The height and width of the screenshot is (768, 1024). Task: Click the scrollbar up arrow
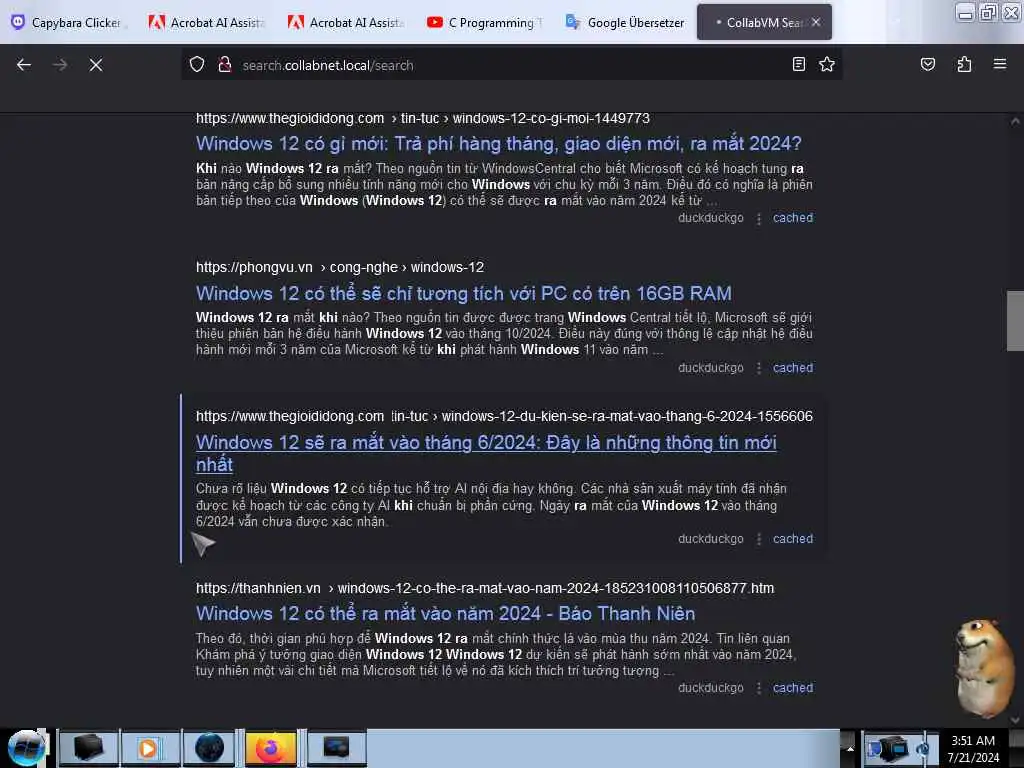[x=1015, y=121]
